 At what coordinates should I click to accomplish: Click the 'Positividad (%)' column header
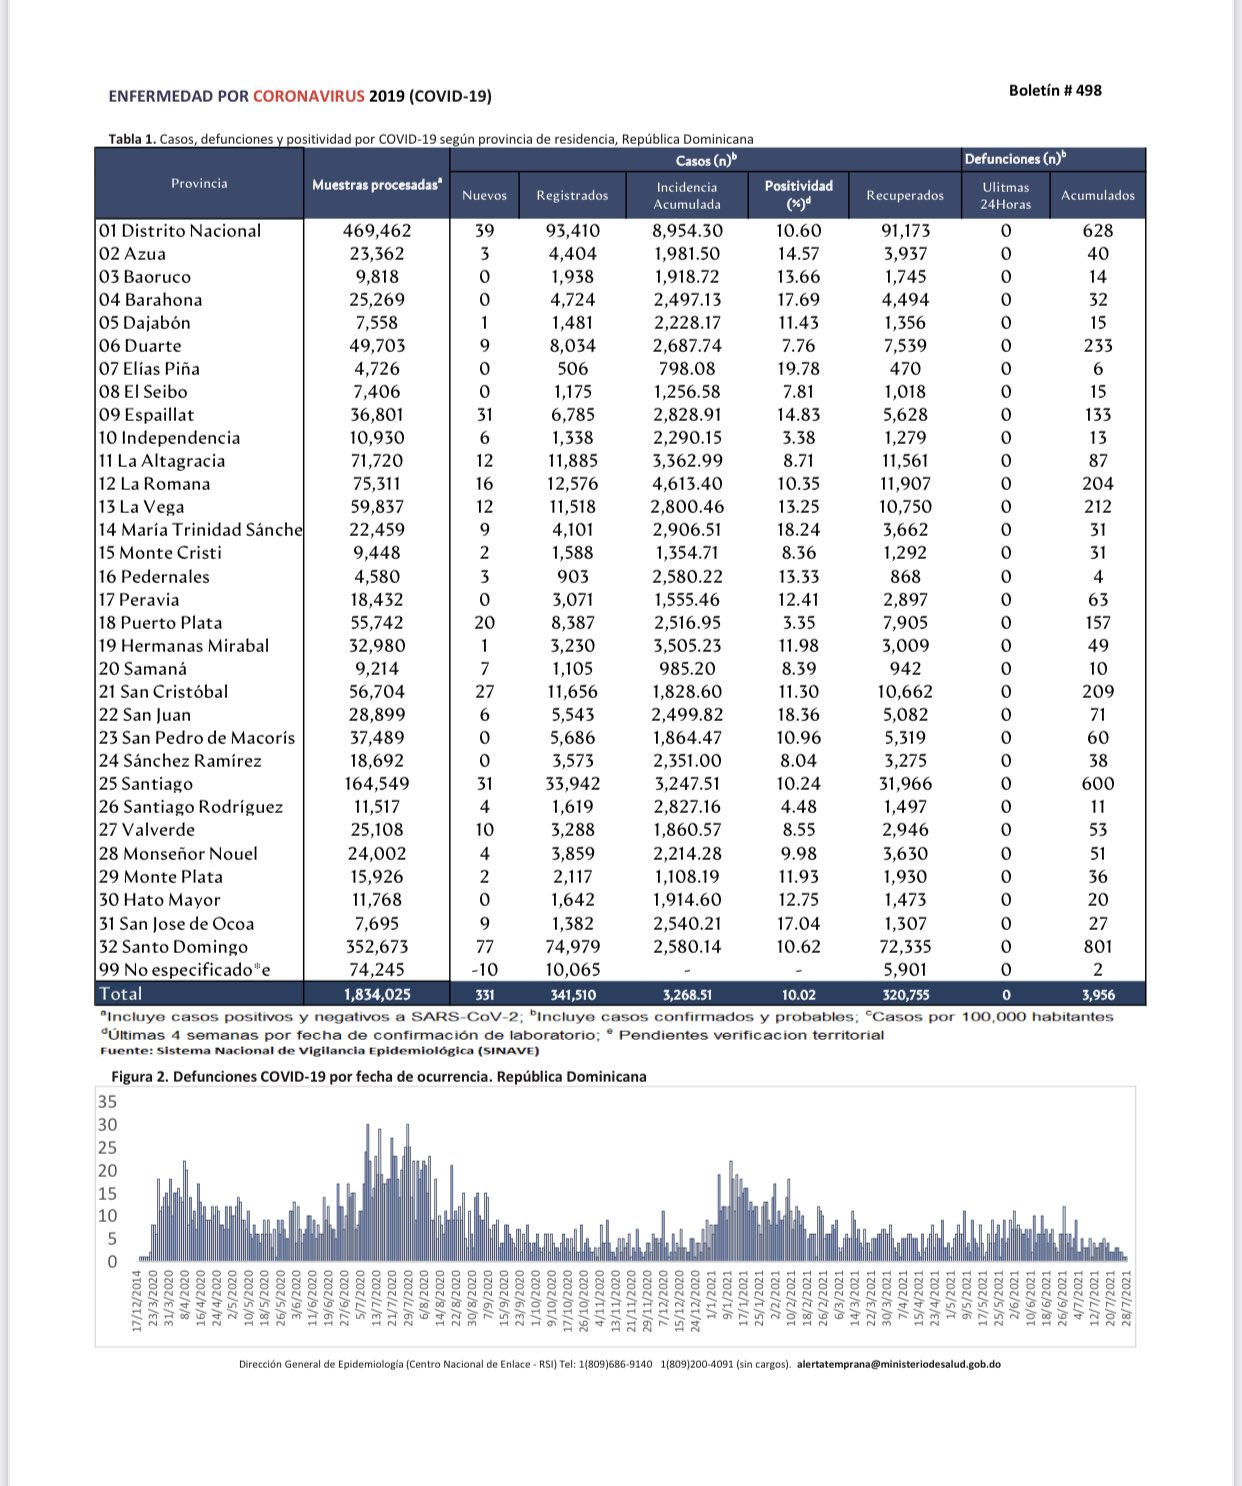(798, 194)
